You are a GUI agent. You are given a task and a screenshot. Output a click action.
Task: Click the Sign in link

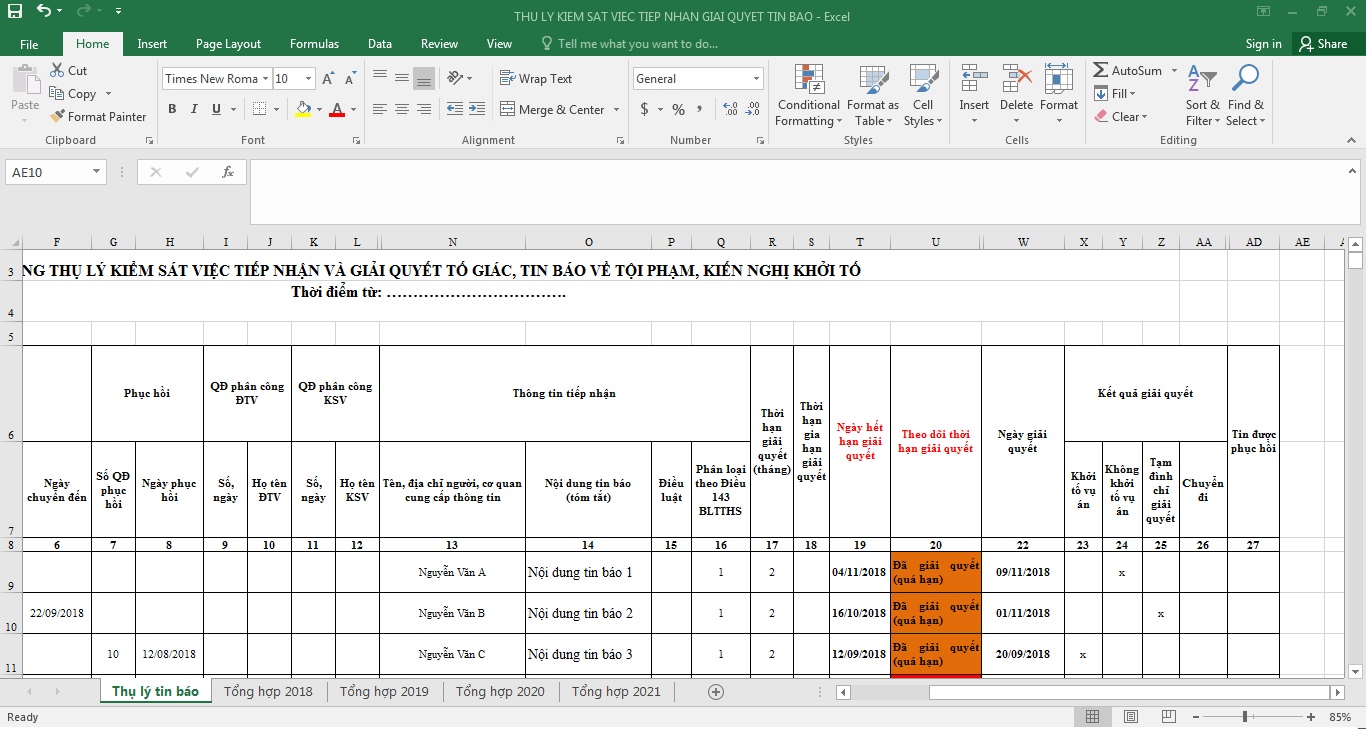coord(1263,44)
